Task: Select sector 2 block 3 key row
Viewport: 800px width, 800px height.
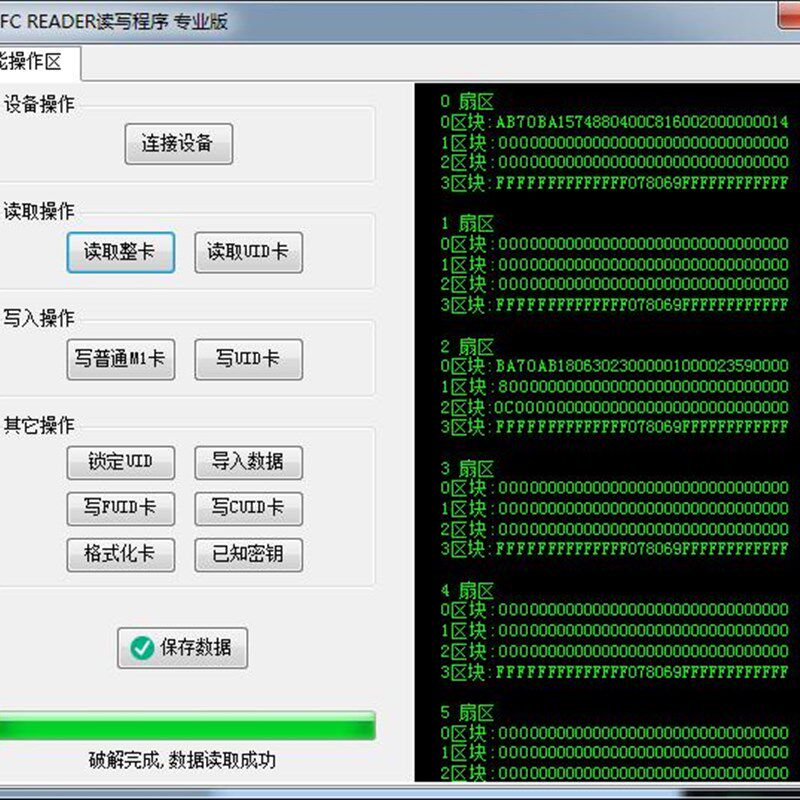Action: pos(614,427)
